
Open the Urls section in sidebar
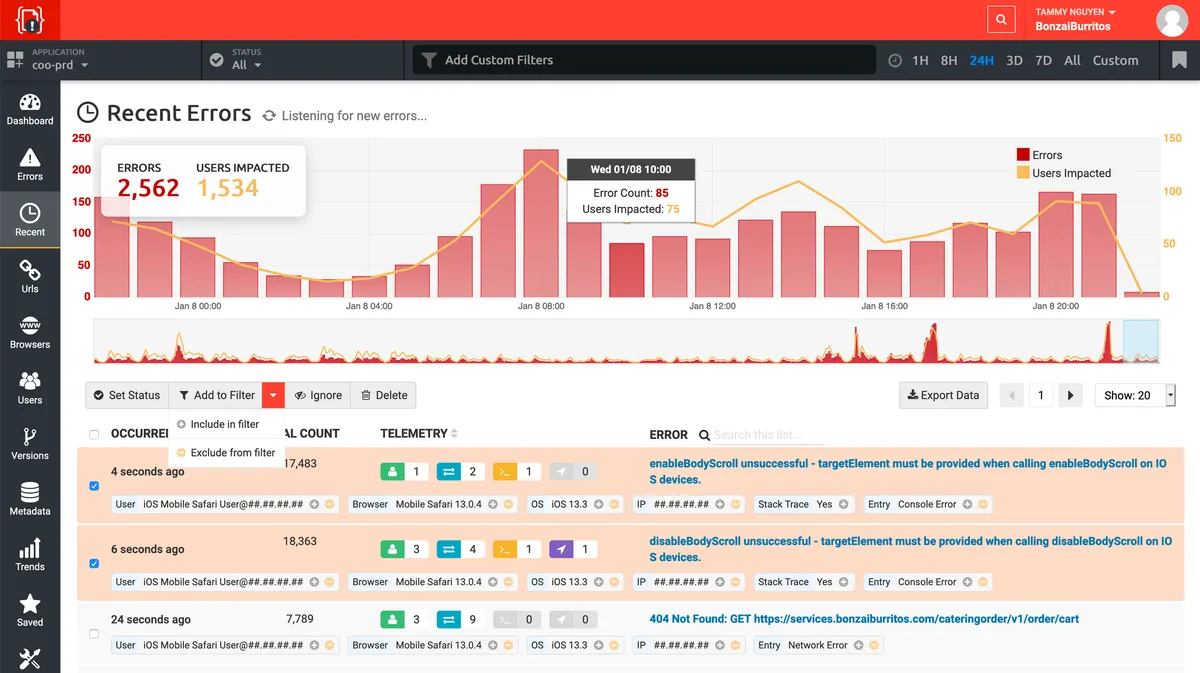tap(30, 277)
